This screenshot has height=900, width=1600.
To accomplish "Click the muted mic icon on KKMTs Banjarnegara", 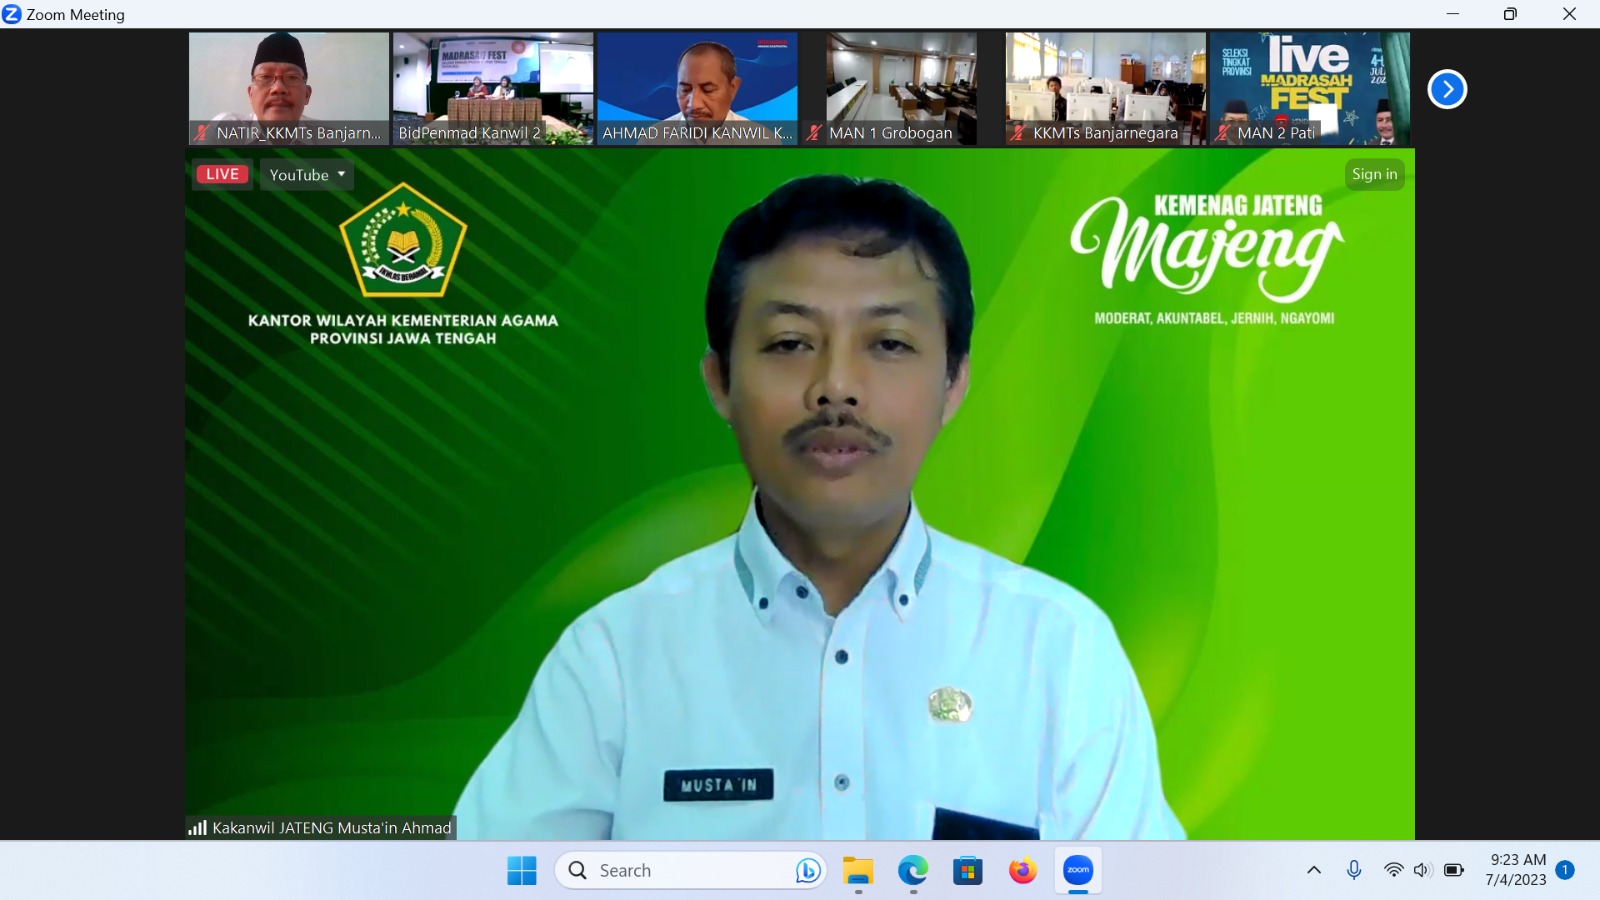I will (1018, 133).
